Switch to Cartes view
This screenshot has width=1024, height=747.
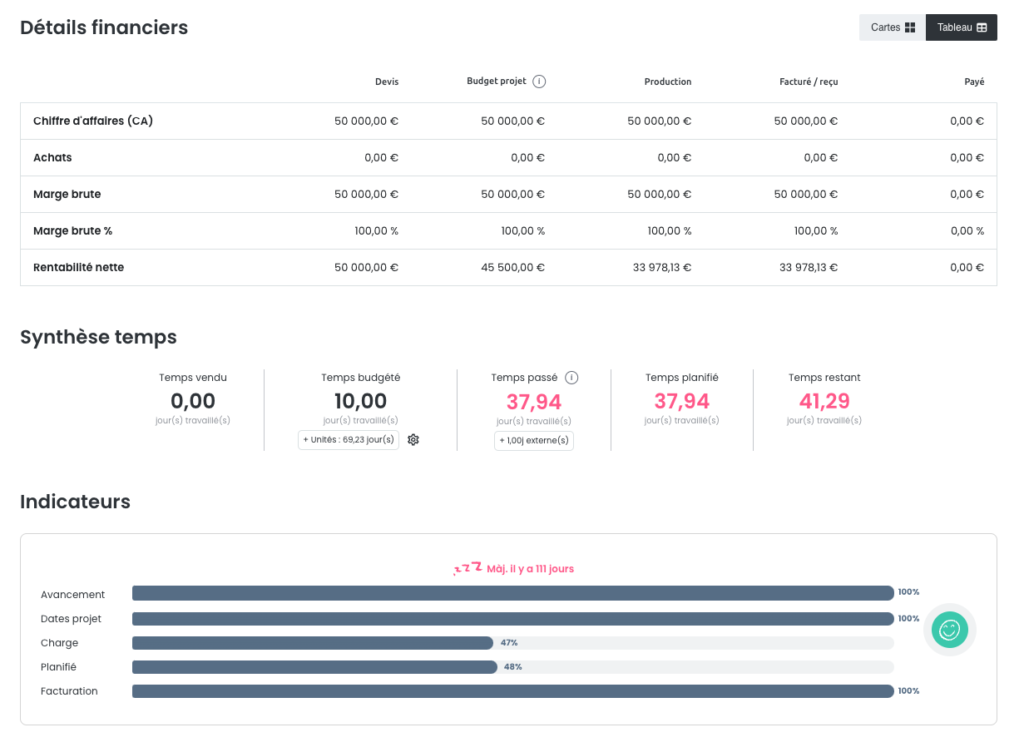(x=892, y=28)
